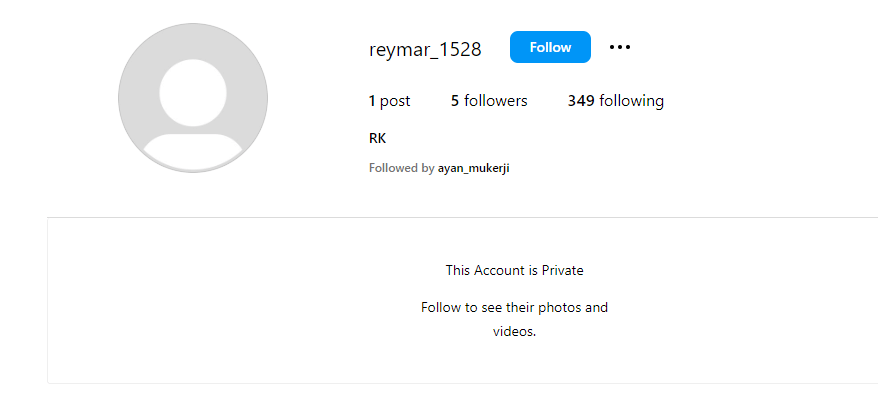This screenshot has width=878, height=417.
Task: Click the RK display name
Action: tap(377, 138)
